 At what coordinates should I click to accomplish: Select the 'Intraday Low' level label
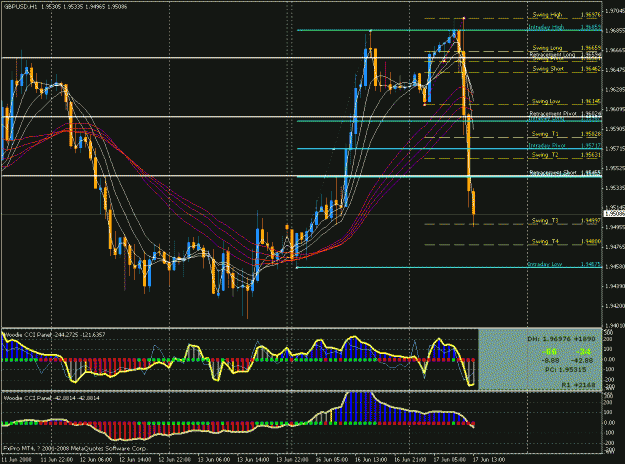click(x=544, y=264)
